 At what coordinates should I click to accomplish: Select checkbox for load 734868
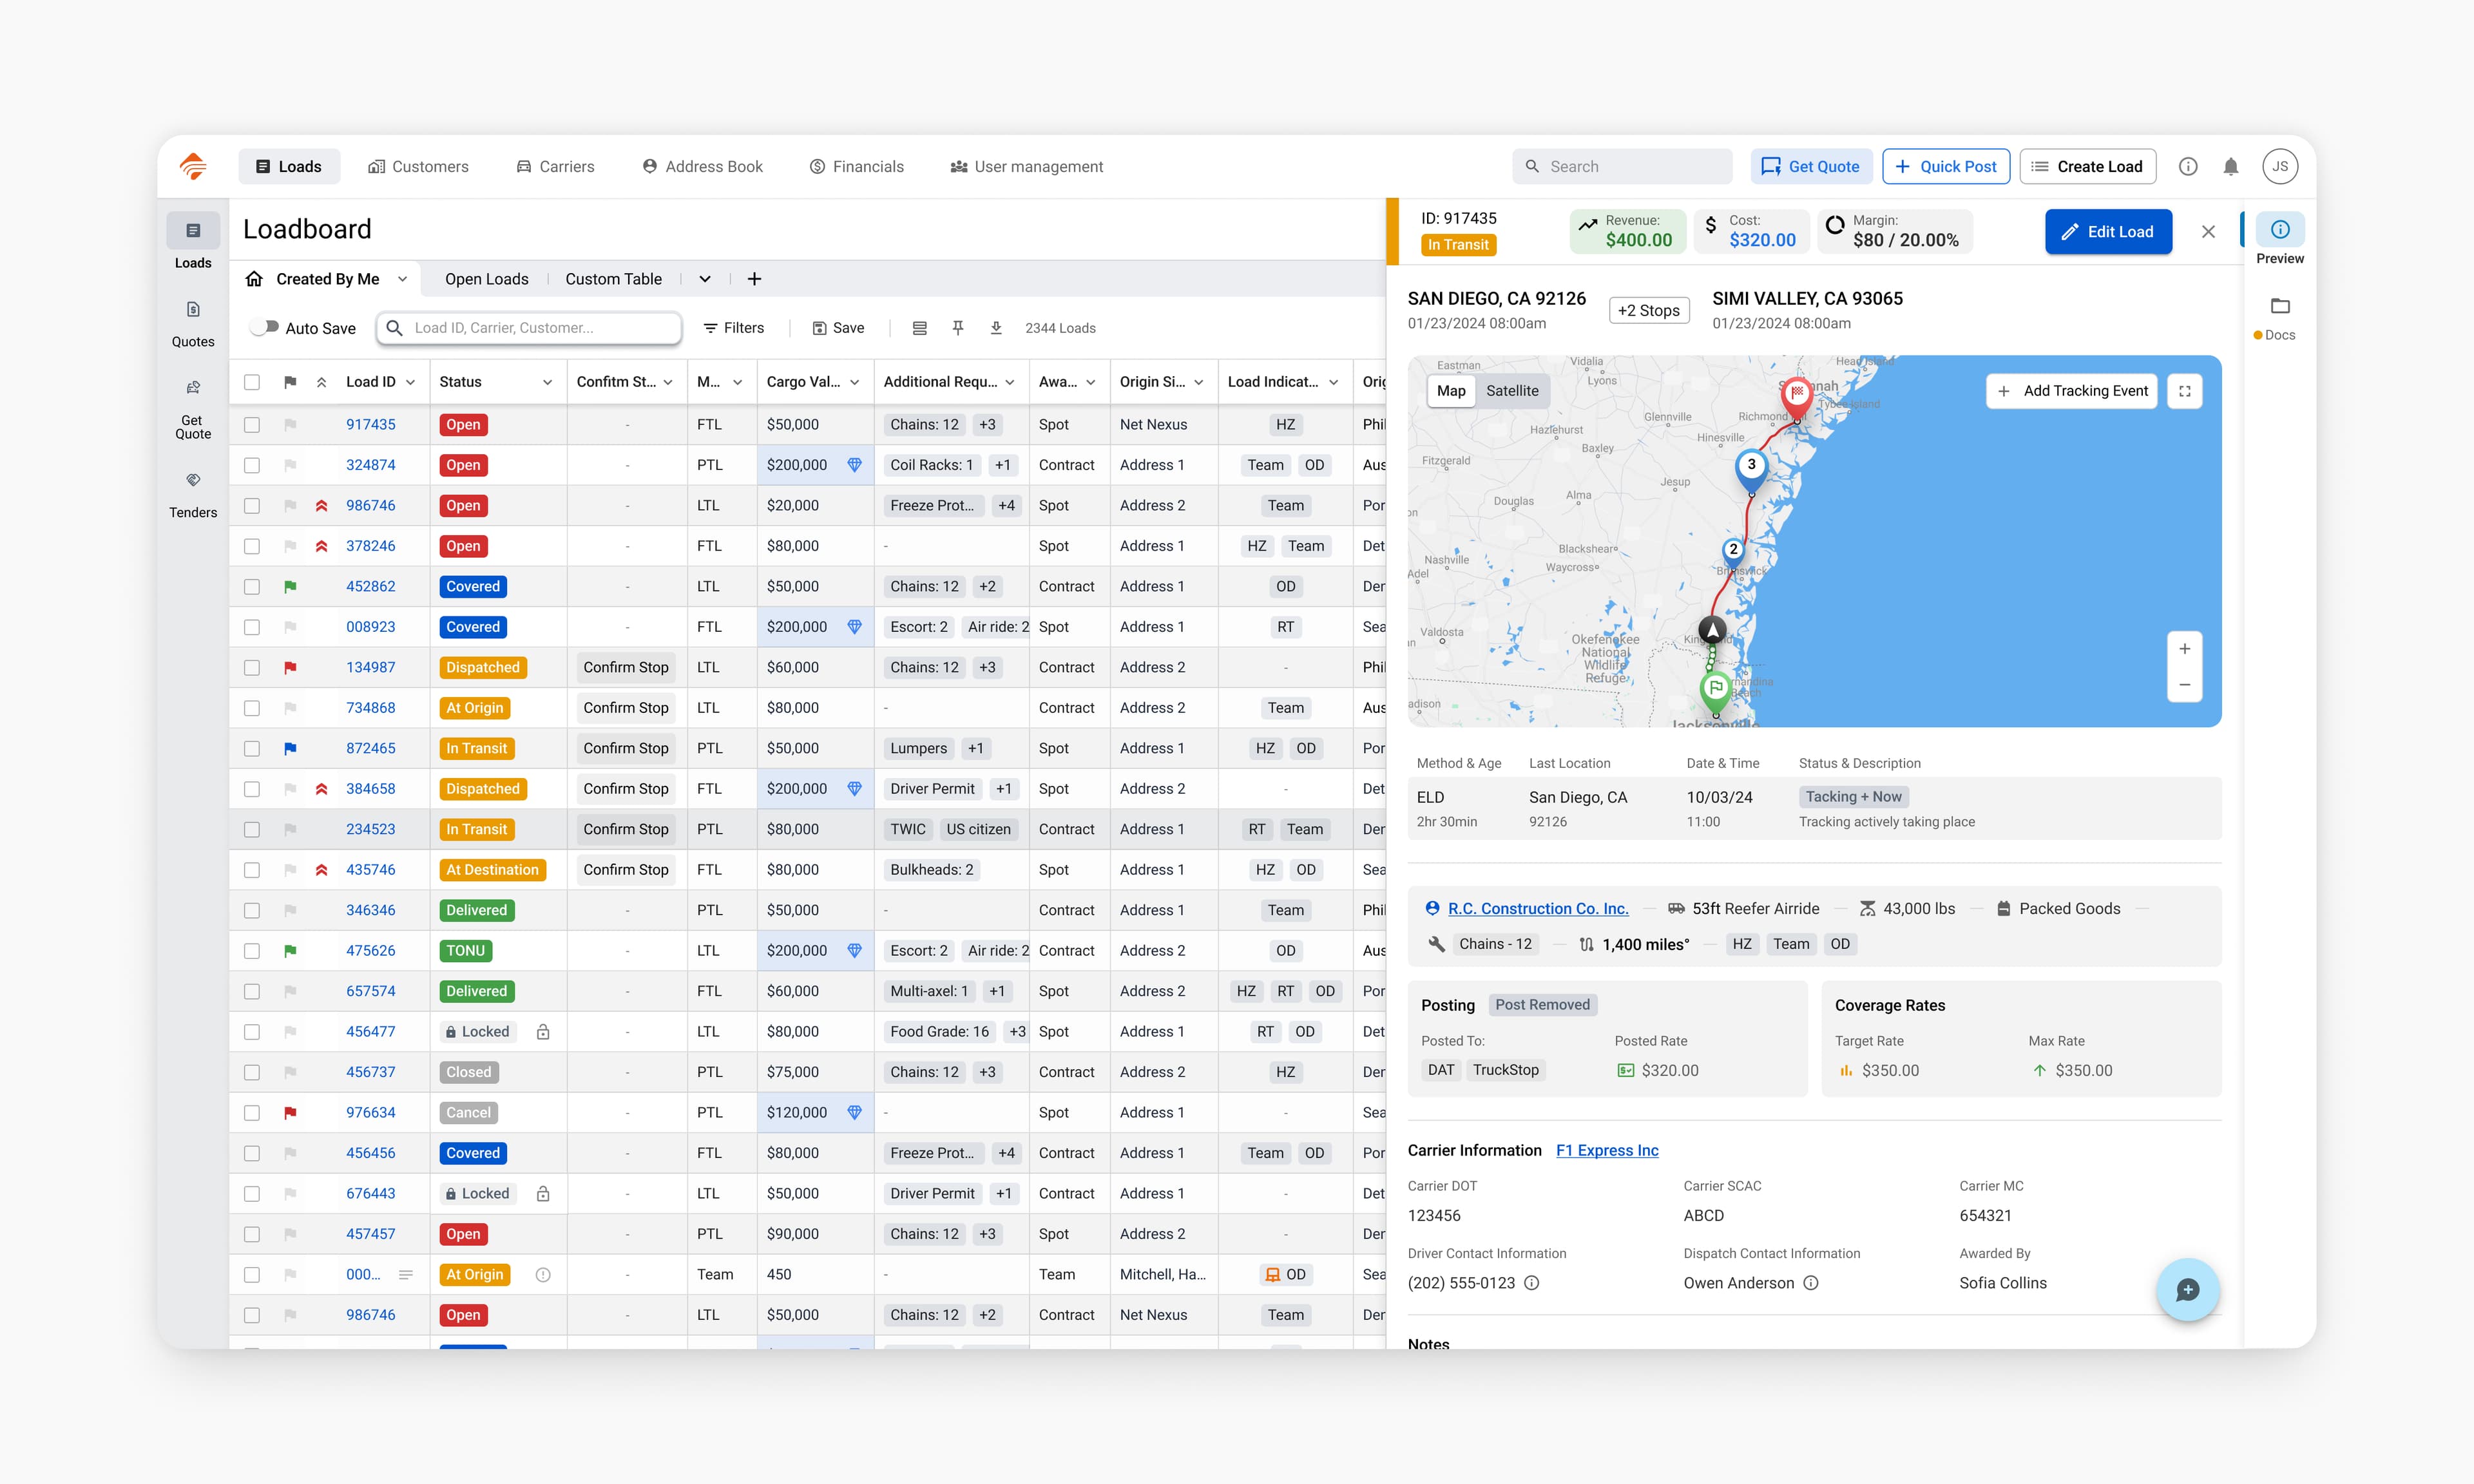[252, 708]
